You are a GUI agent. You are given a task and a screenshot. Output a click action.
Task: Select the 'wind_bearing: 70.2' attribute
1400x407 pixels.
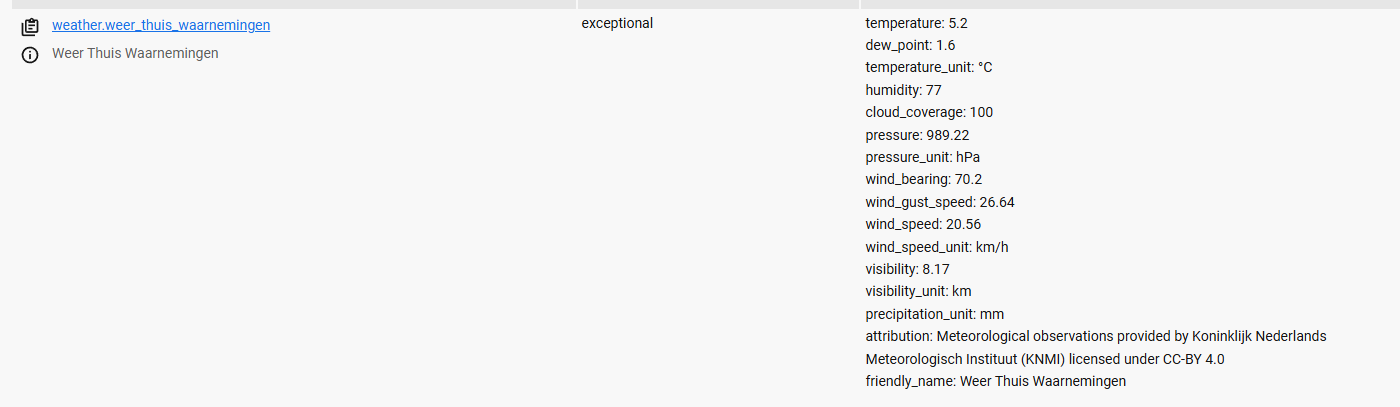pos(923,180)
